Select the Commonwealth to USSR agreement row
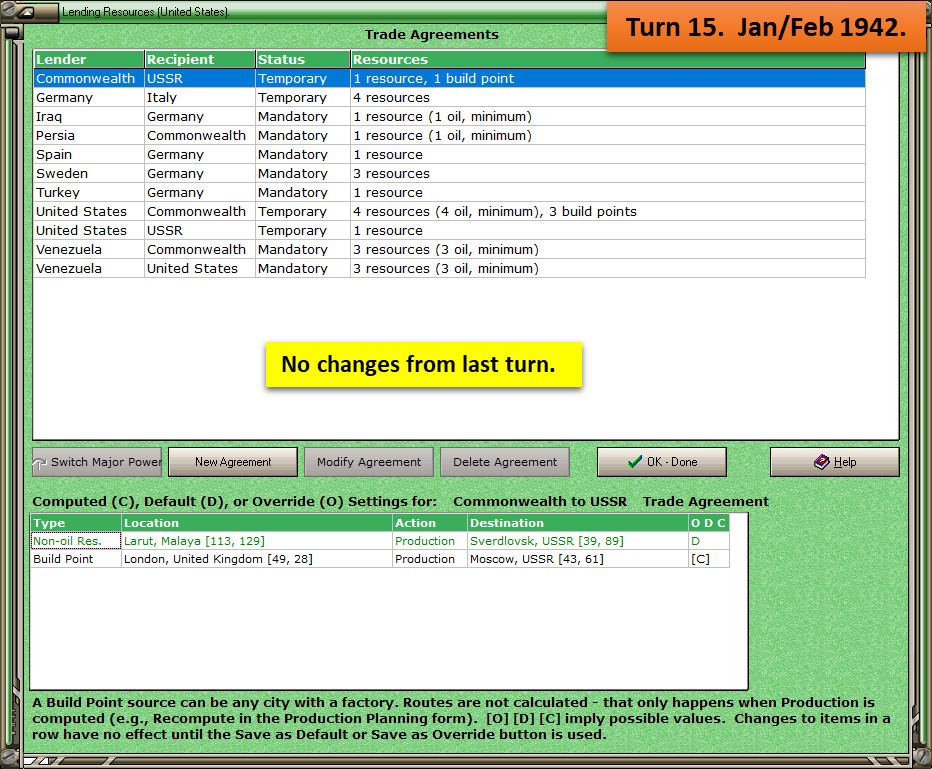 pos(449,78)
